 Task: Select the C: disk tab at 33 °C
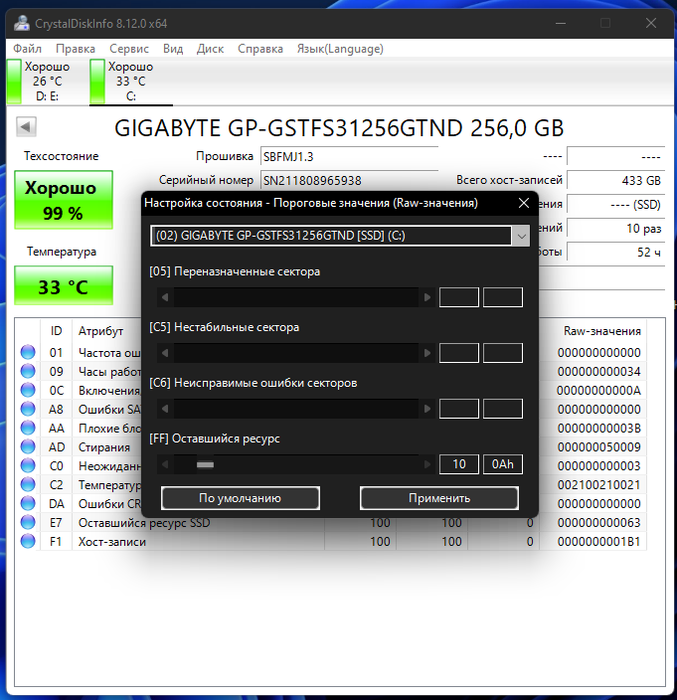(130, 81)
